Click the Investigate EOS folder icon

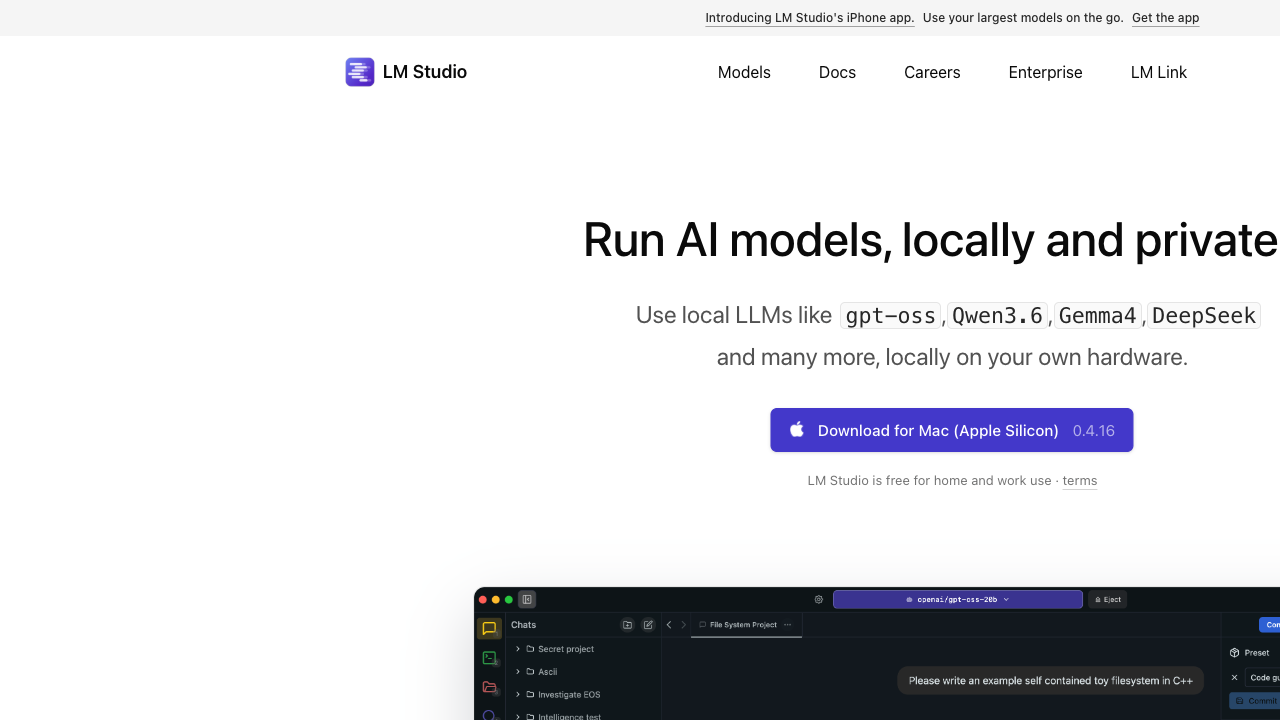[531, 695]
